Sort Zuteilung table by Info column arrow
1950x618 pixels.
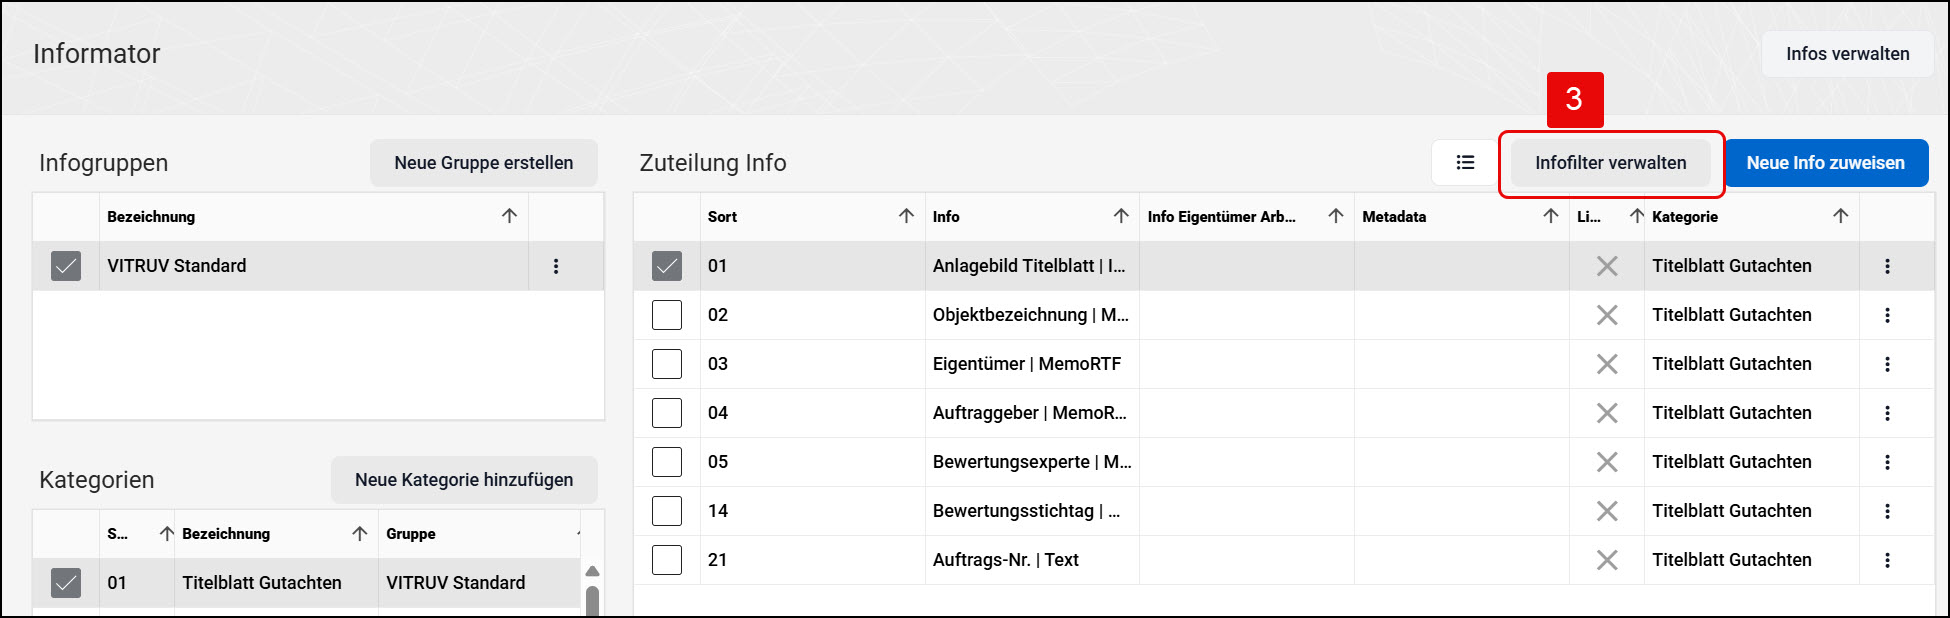(1121, 216)
